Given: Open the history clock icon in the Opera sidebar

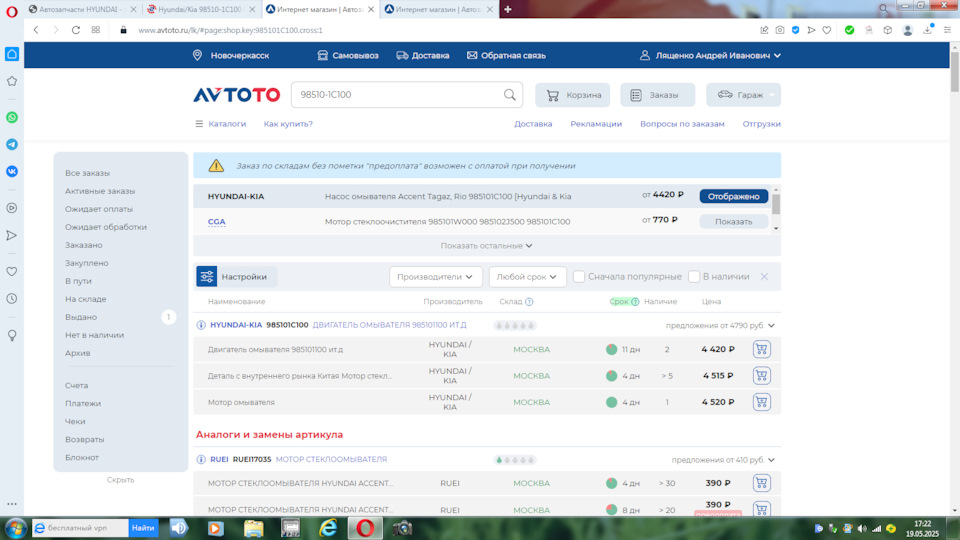Looking at the screenshot, I should [x=12, y=299].
